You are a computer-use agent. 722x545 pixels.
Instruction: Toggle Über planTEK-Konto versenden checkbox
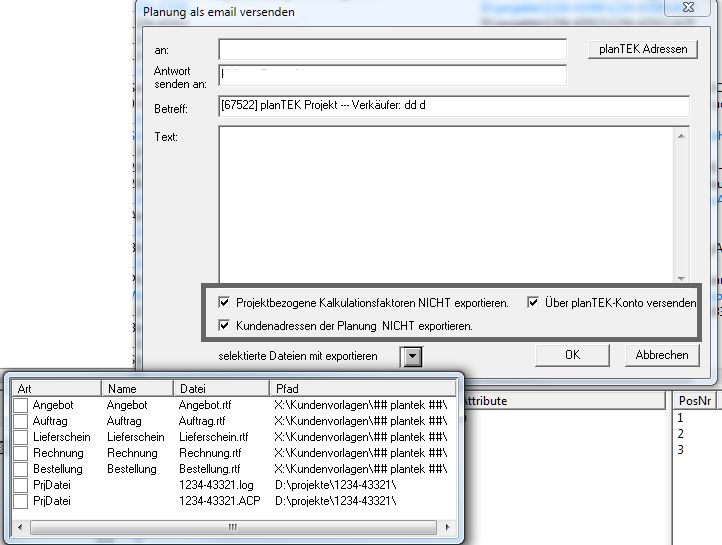[534, 302]
